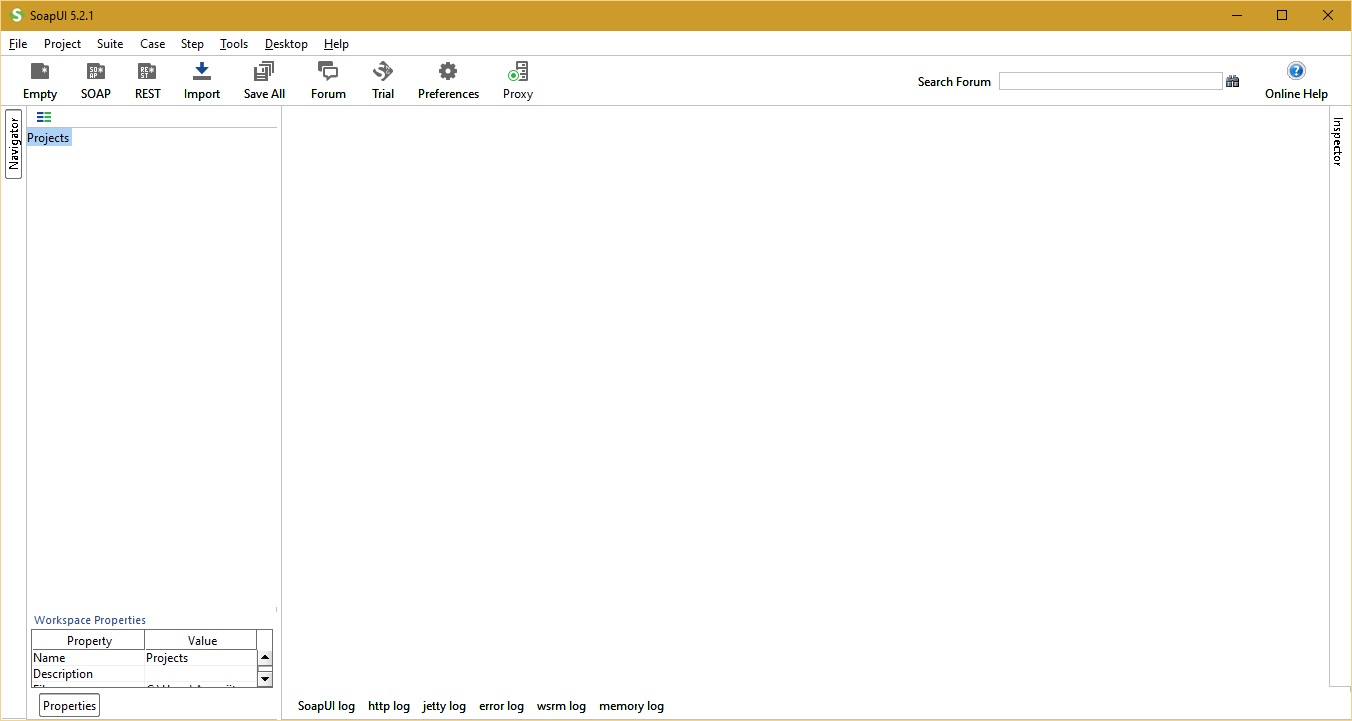The width and height of the screenshot is (1352, 721).
Task: Click the 'Projects' value cell in properties table
Action: point(201,658)
